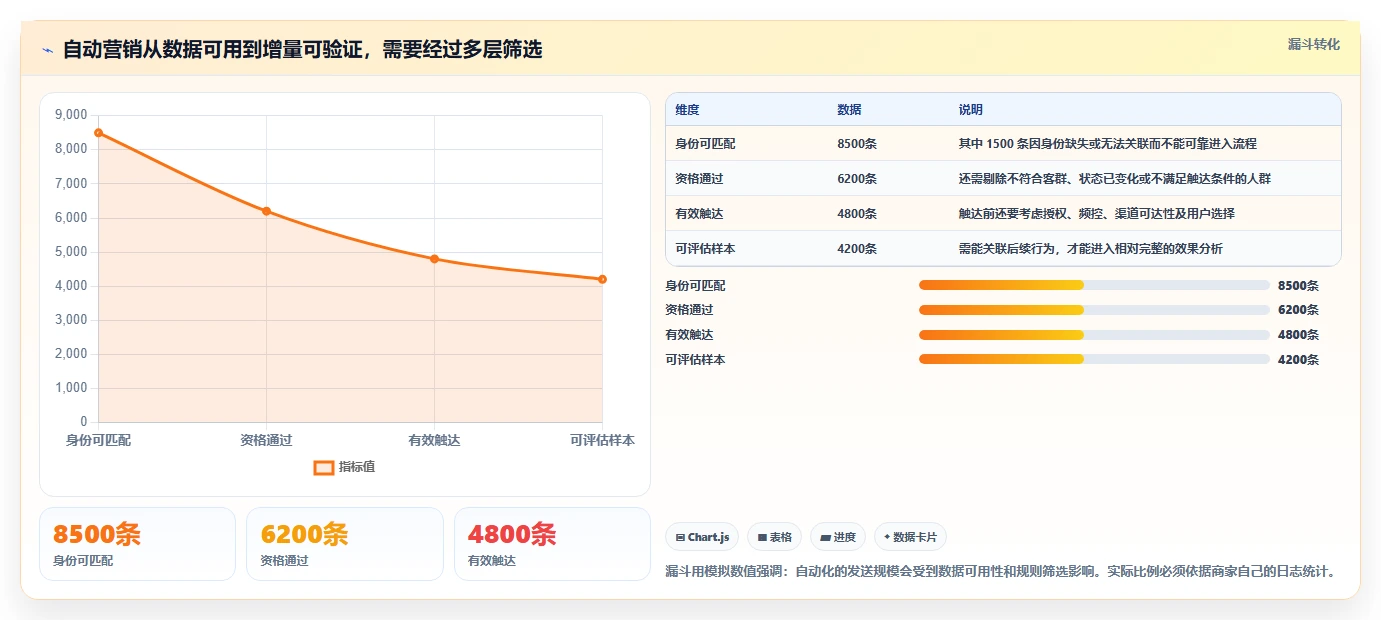This screenshot has width=1381, height=620.
Task: Click the 可评估样本 progress bar
Action: [x=1094, y=360]
